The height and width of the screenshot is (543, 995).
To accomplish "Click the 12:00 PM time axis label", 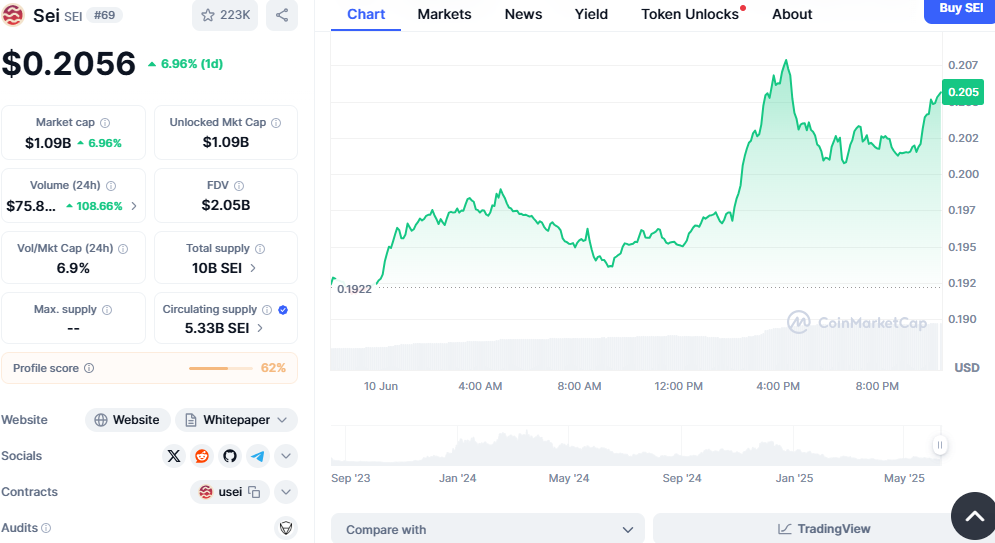I will [x=678, y=386].
